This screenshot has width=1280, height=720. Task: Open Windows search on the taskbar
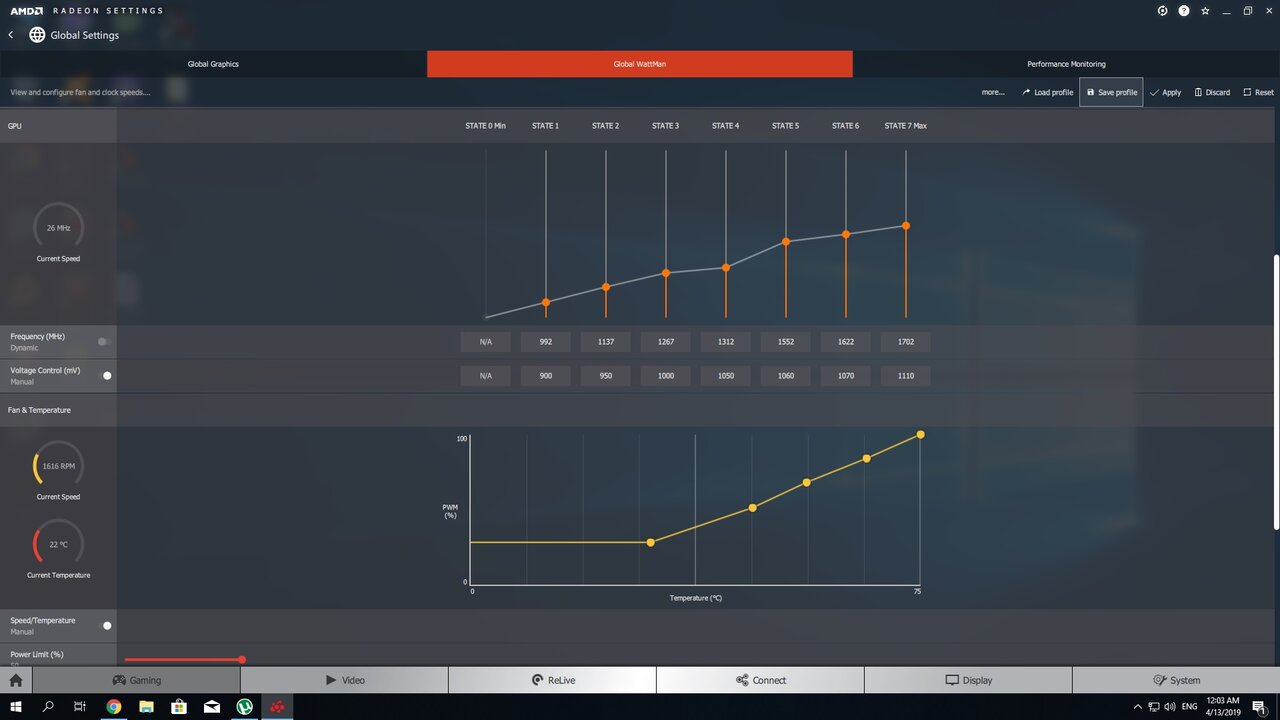[x=48, y=706]
